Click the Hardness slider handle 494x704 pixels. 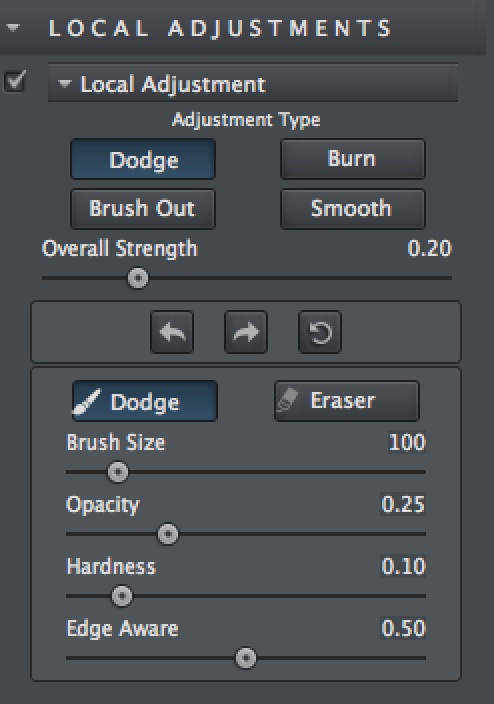pos(122,596)
